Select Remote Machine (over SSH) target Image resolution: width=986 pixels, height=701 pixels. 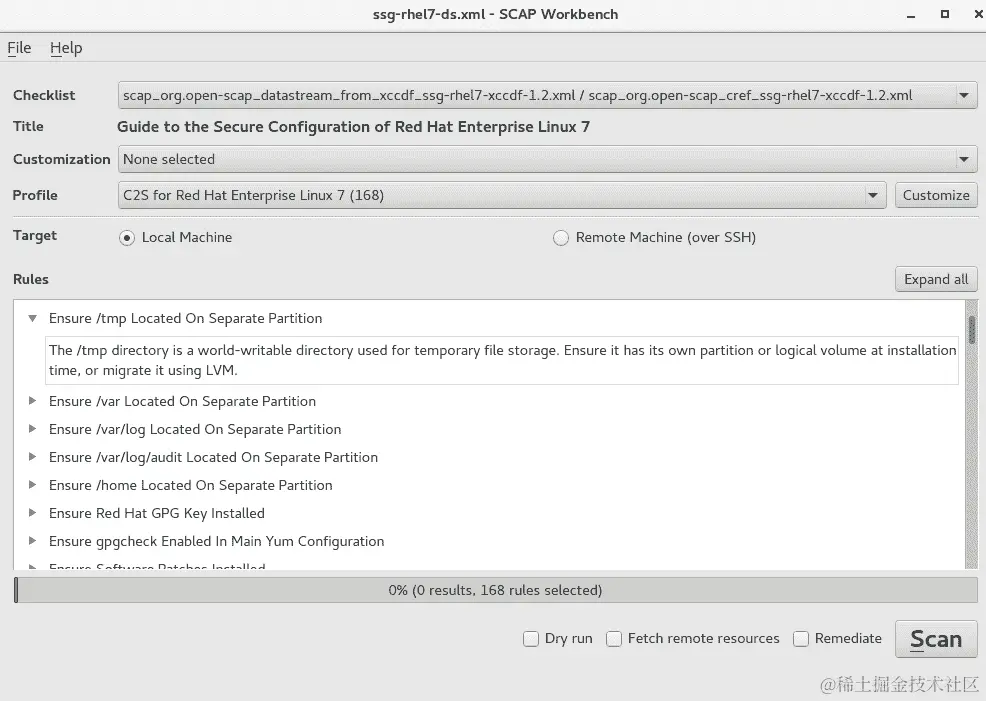coord(560,238)
